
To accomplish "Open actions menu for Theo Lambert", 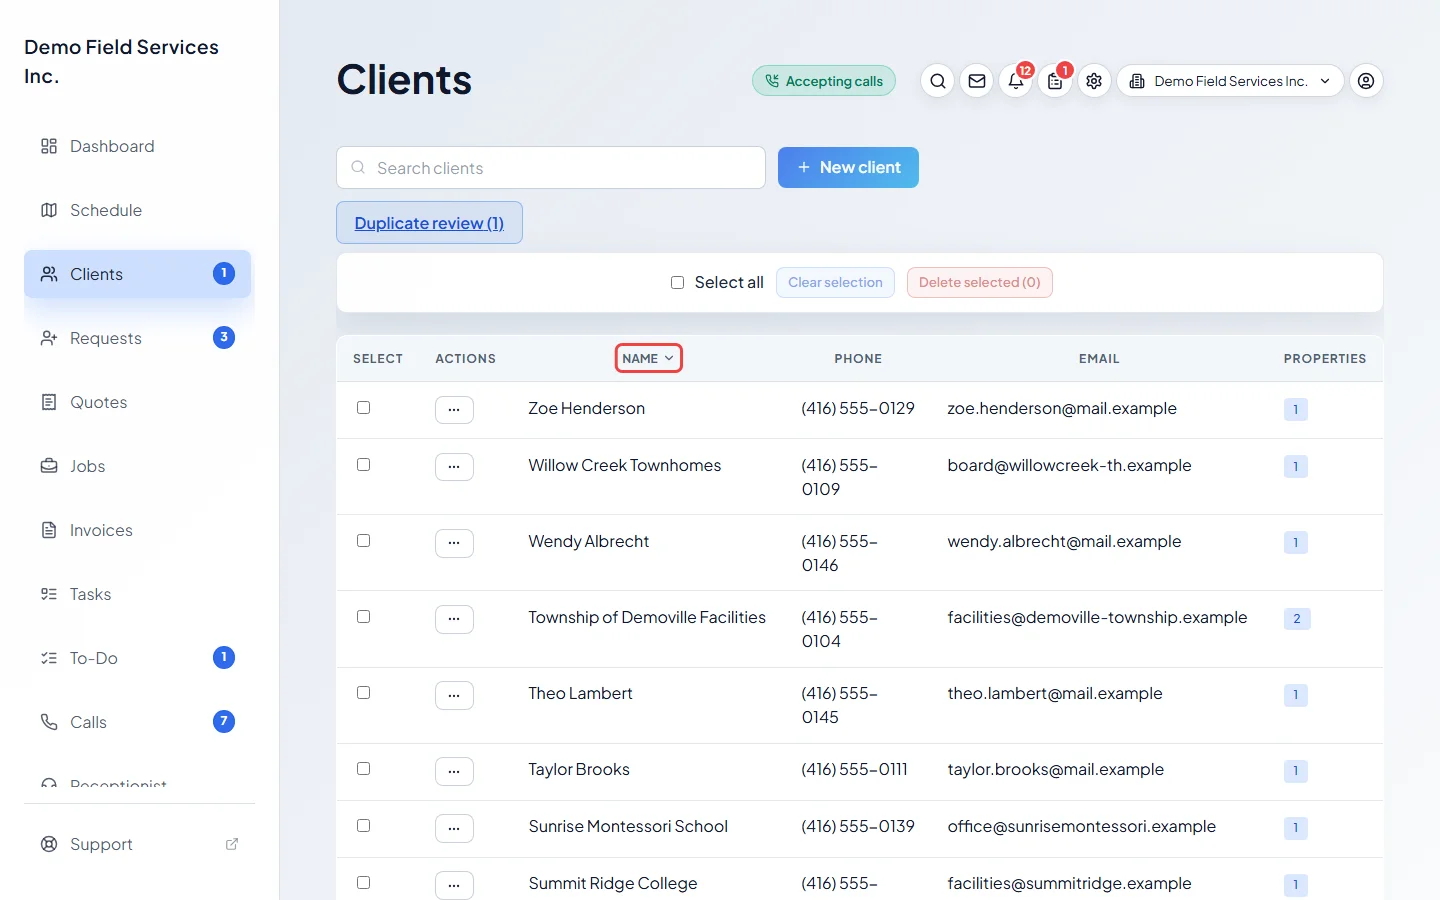I will click(x=454, y=695).
